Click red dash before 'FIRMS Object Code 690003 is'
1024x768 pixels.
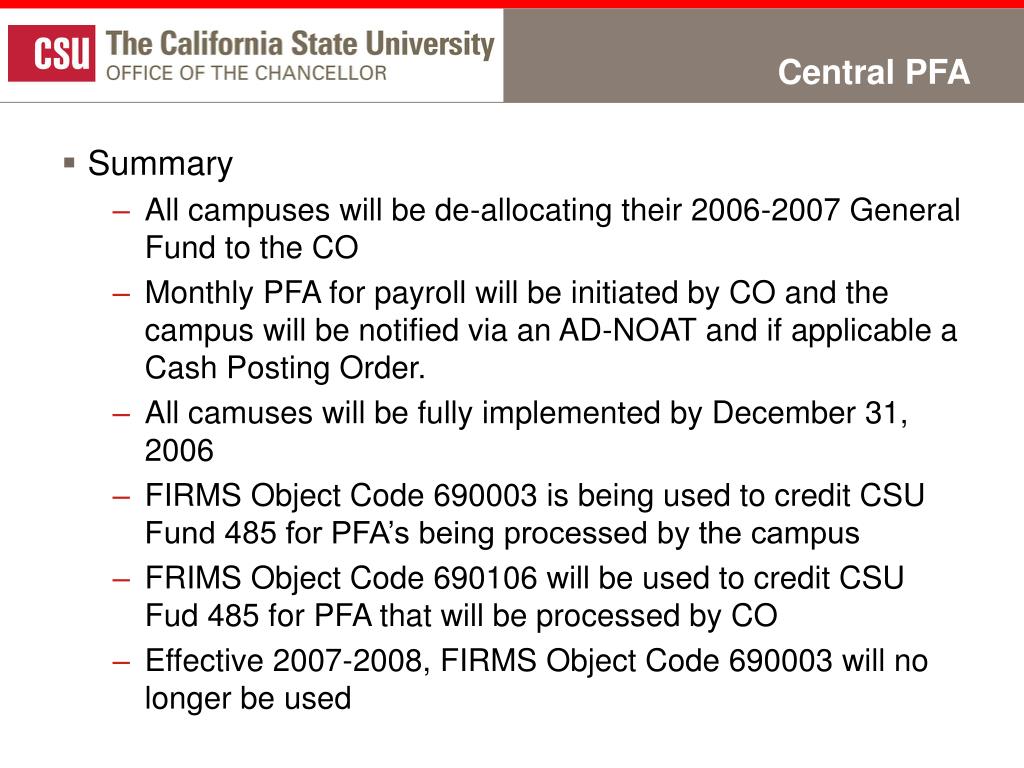point(121,497)
